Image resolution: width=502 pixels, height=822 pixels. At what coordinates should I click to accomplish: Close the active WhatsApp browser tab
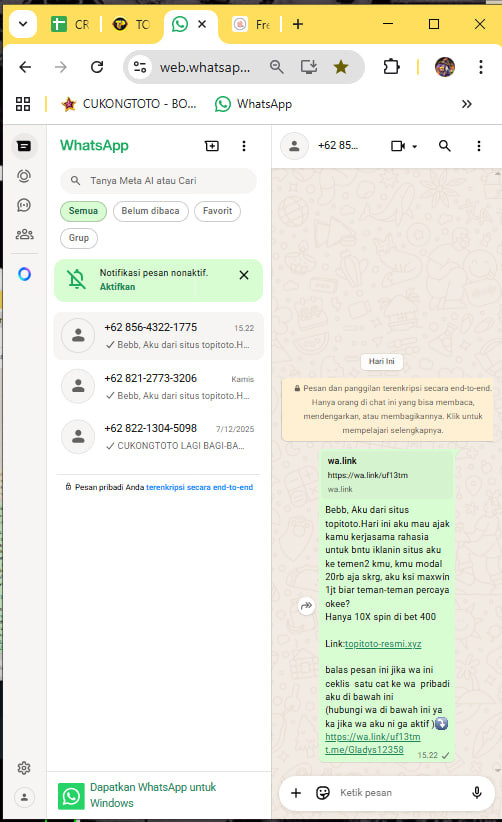click(x=202, y=24)
